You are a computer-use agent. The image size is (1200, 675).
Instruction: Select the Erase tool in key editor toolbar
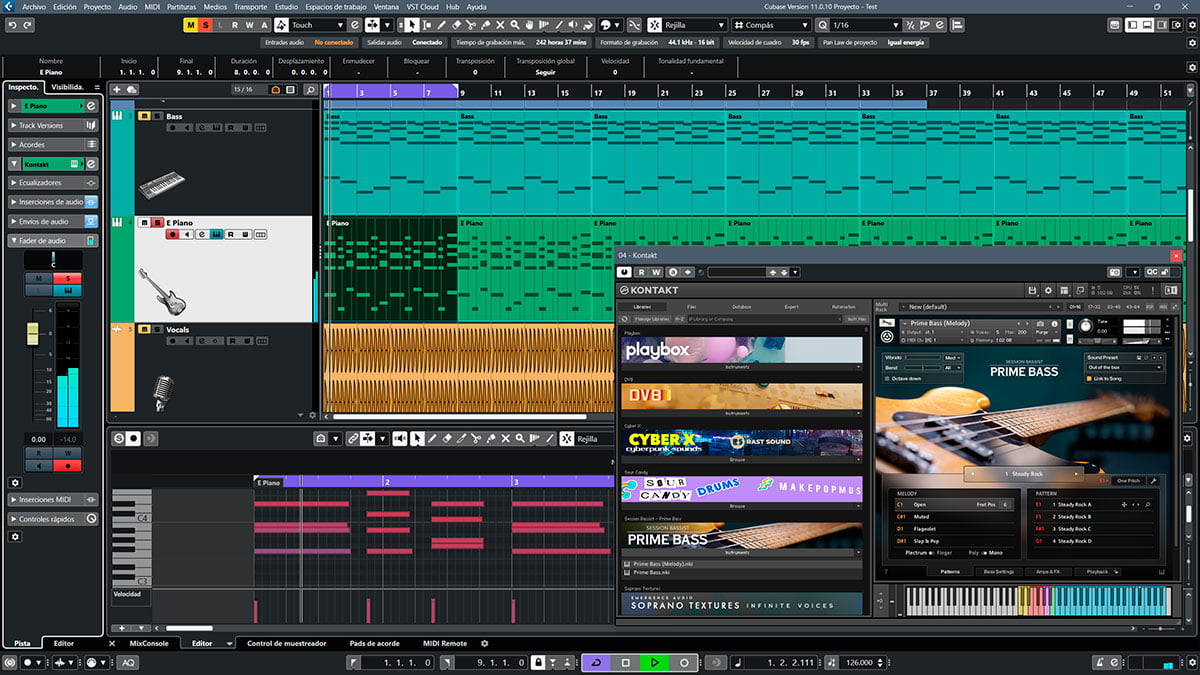tap(447, 438)
